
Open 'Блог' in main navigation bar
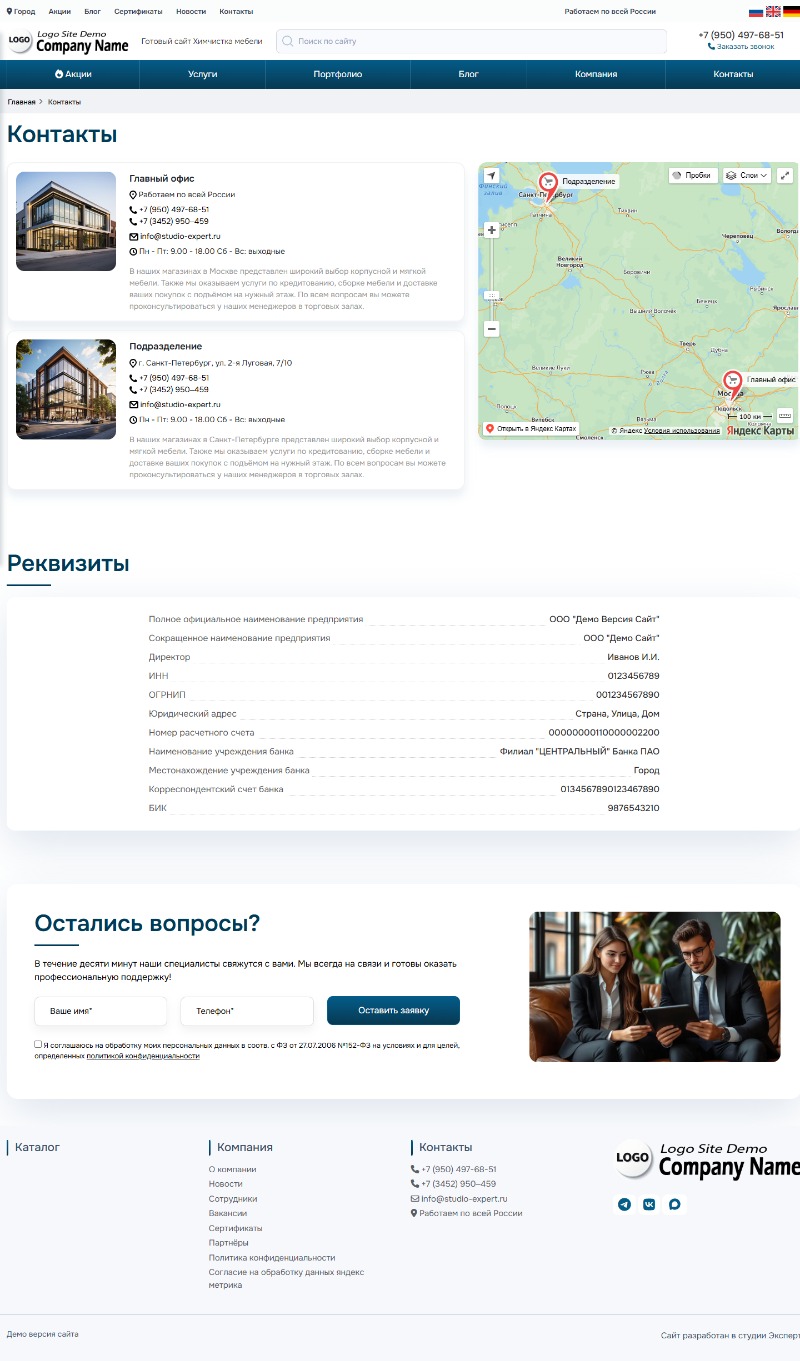point(468,74)
